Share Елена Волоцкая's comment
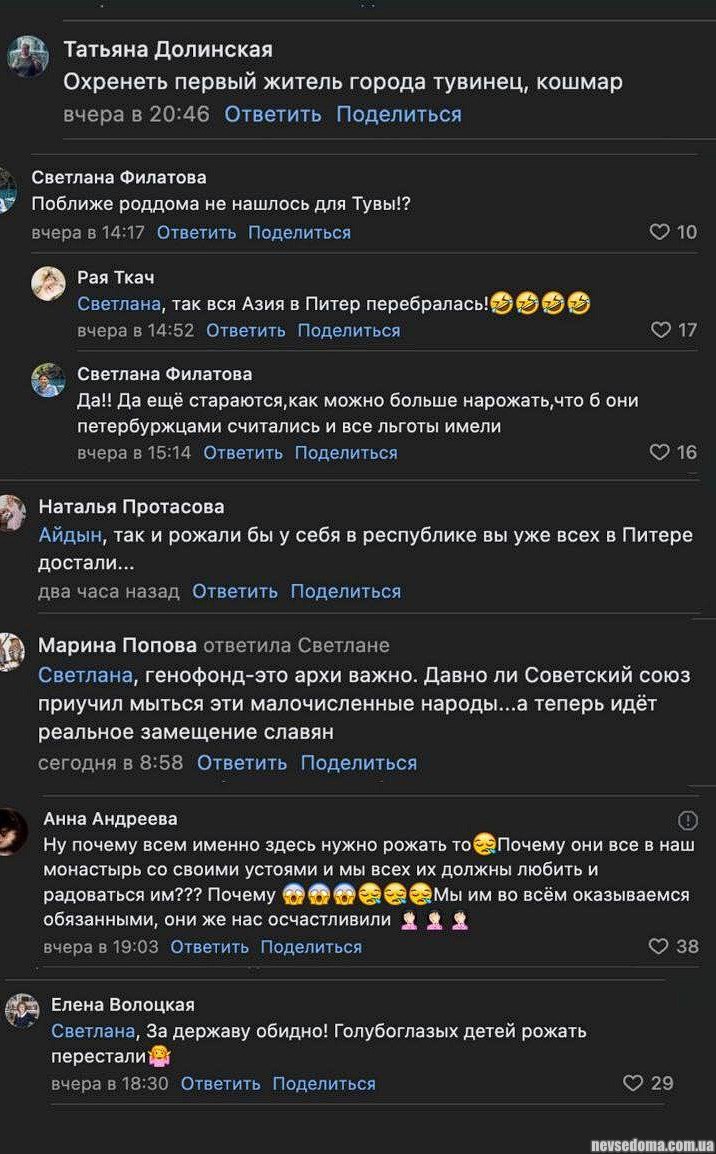716x1154 pixels. pos(324,1083)
